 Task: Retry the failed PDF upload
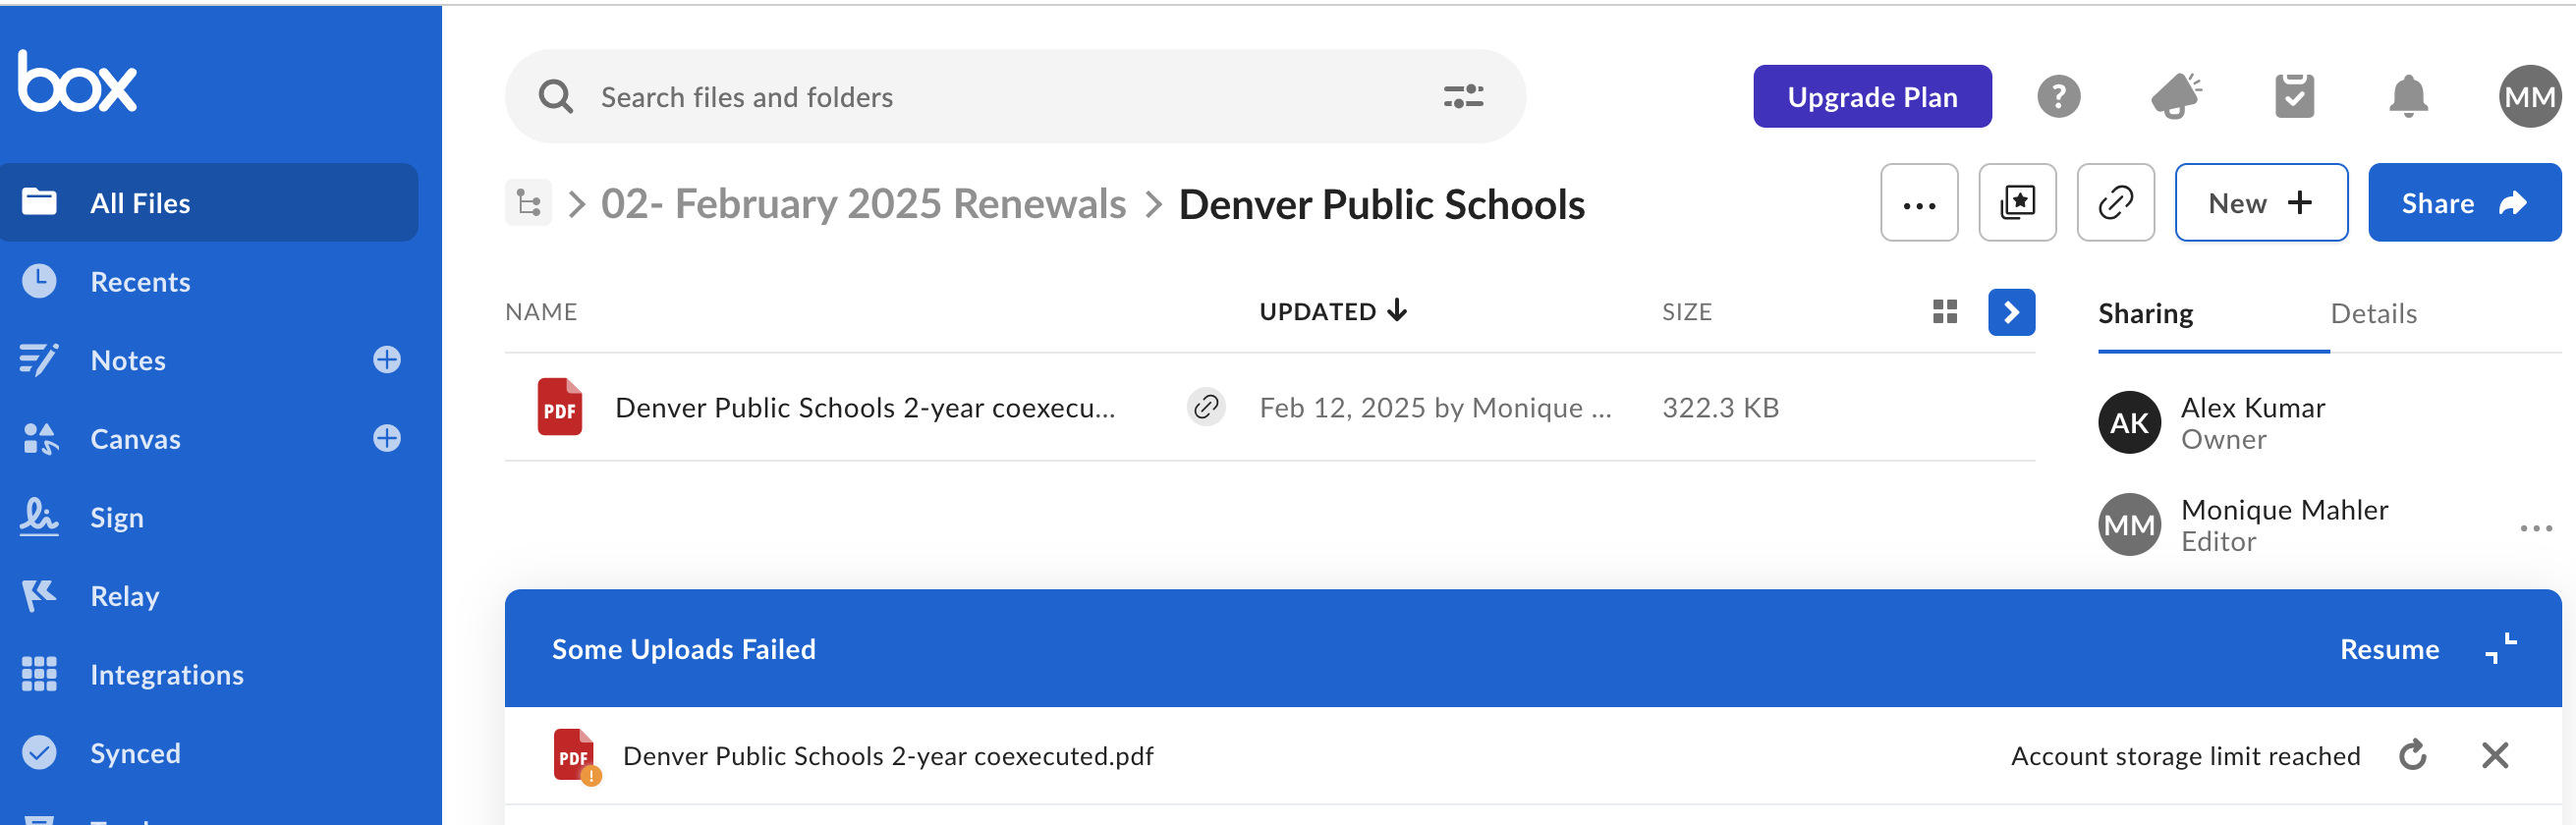click(2412, 755)
